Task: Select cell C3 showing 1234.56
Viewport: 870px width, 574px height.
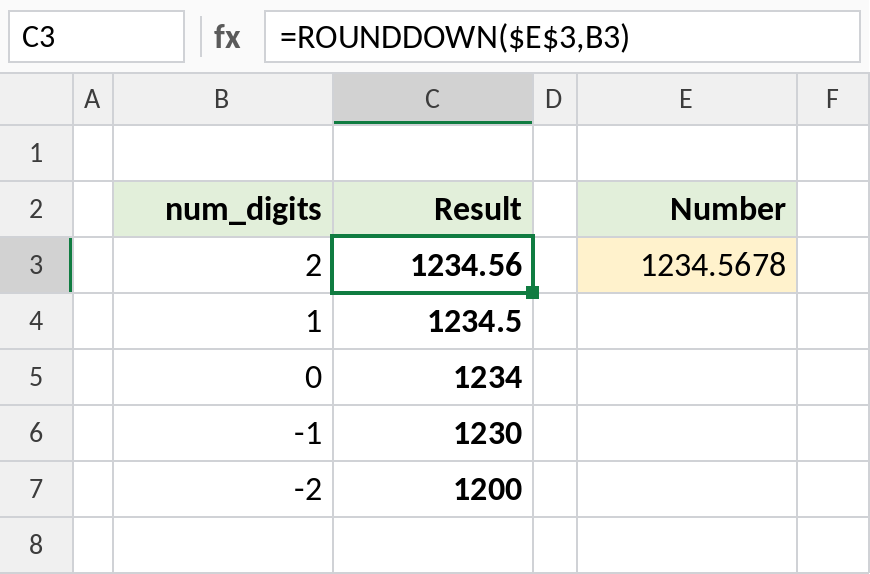Action: click(x=433, y=265)
